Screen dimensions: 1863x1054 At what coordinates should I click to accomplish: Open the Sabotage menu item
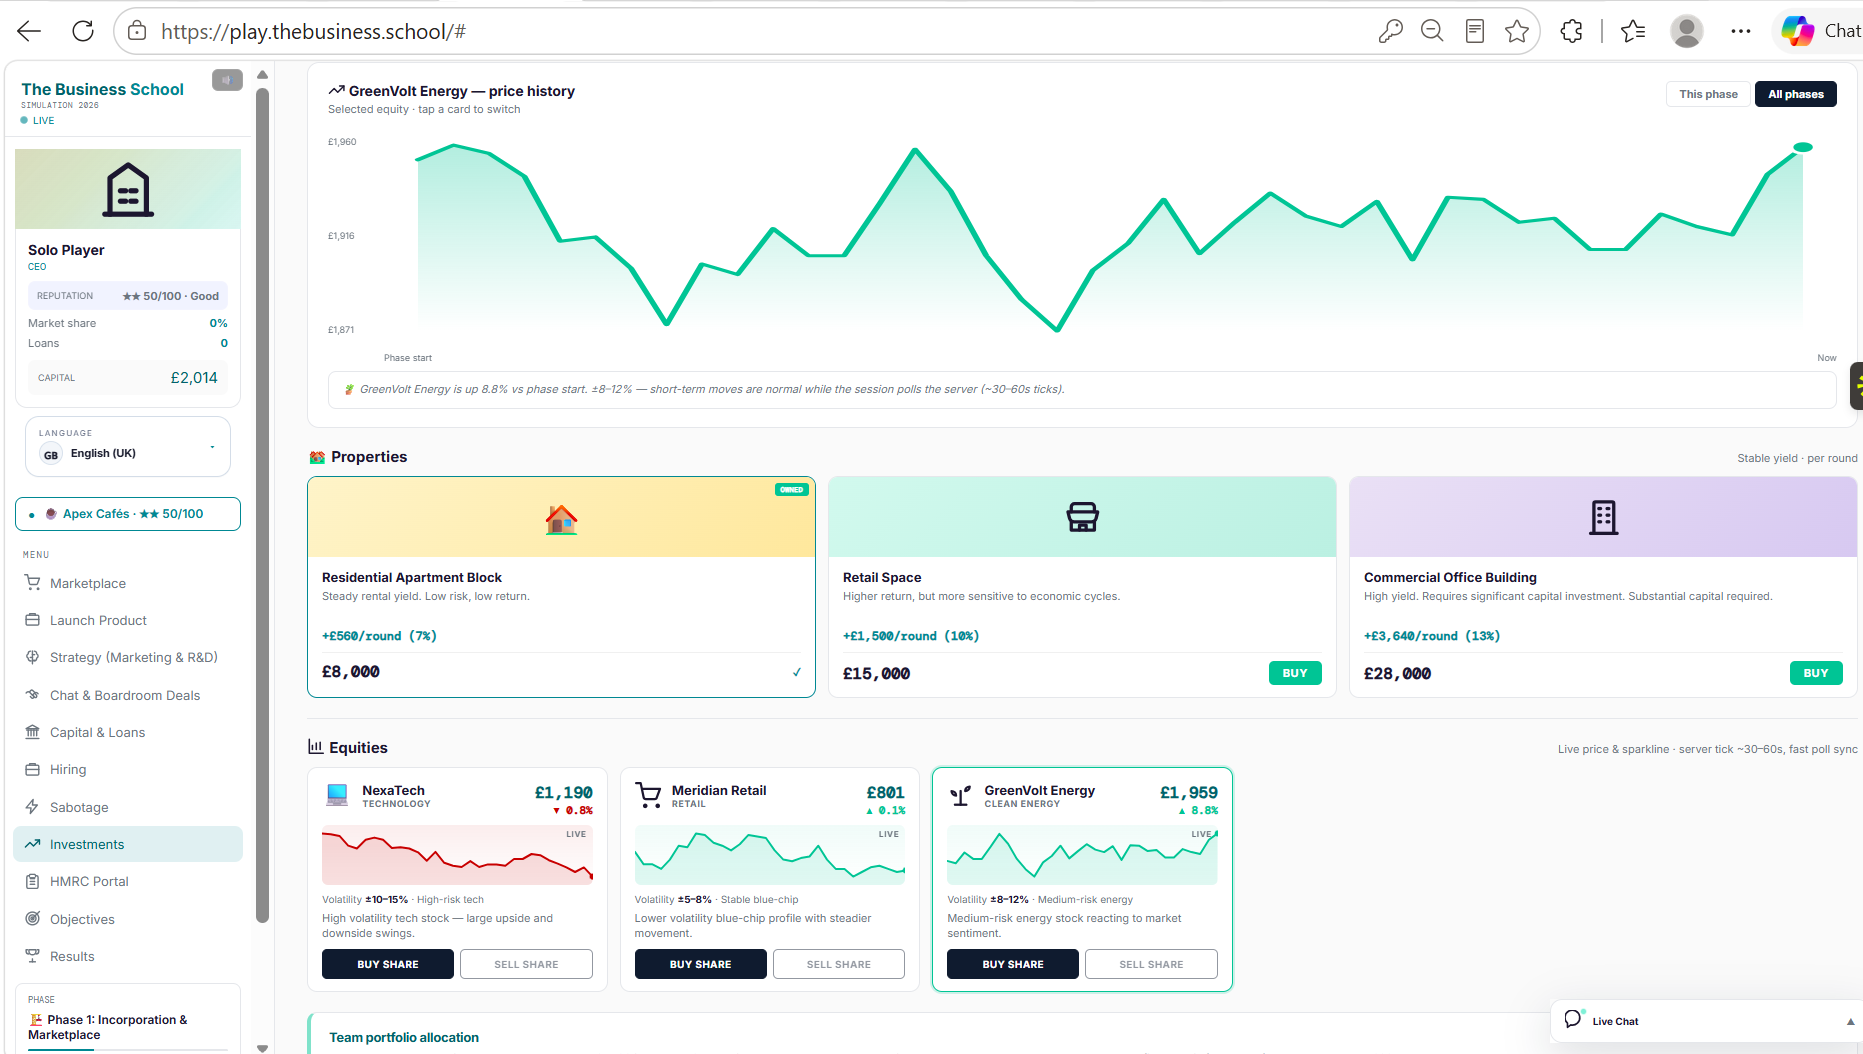(128, 807)
